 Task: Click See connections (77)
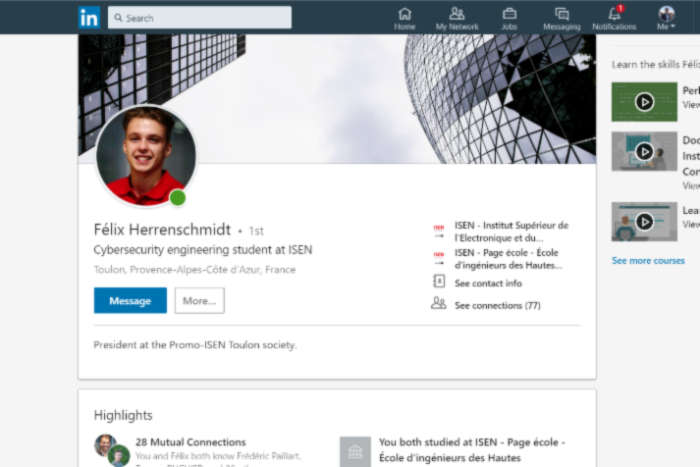(x=497, y=305)
